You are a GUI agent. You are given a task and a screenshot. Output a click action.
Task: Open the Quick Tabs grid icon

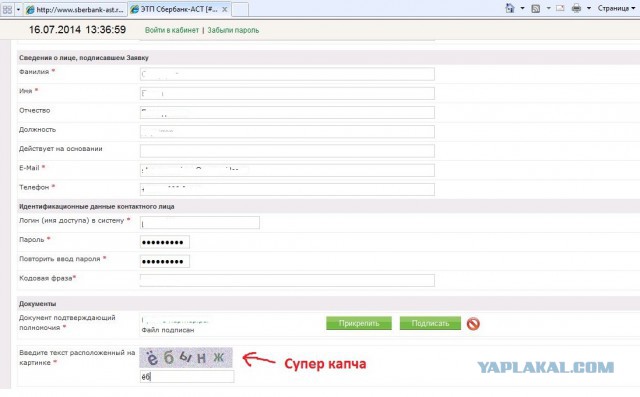[7, 9]
